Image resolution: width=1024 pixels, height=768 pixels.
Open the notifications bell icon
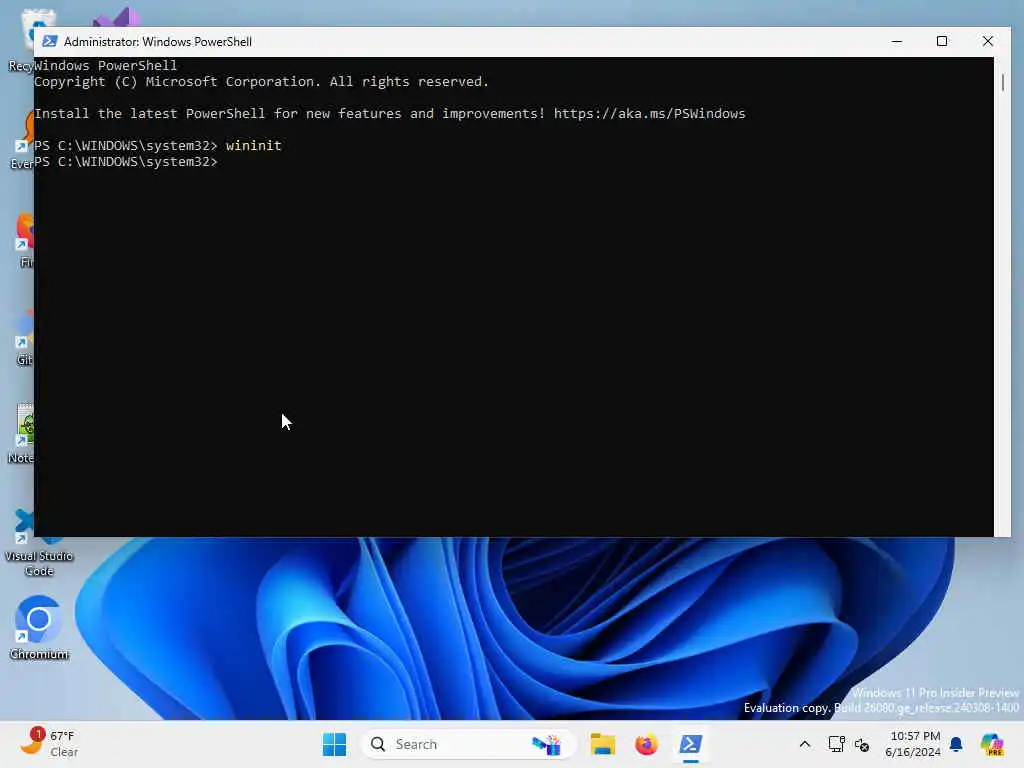(956, 744)
